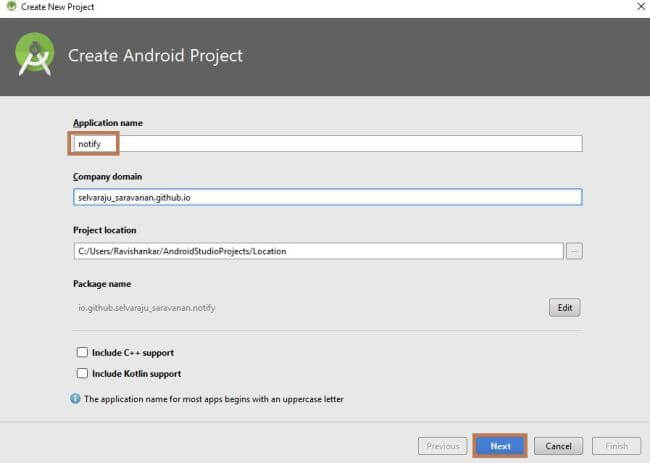The width and height of the screenshot is (650, 463).
Task: Click the Android Studio logo in header
Action: coord(35,55)
